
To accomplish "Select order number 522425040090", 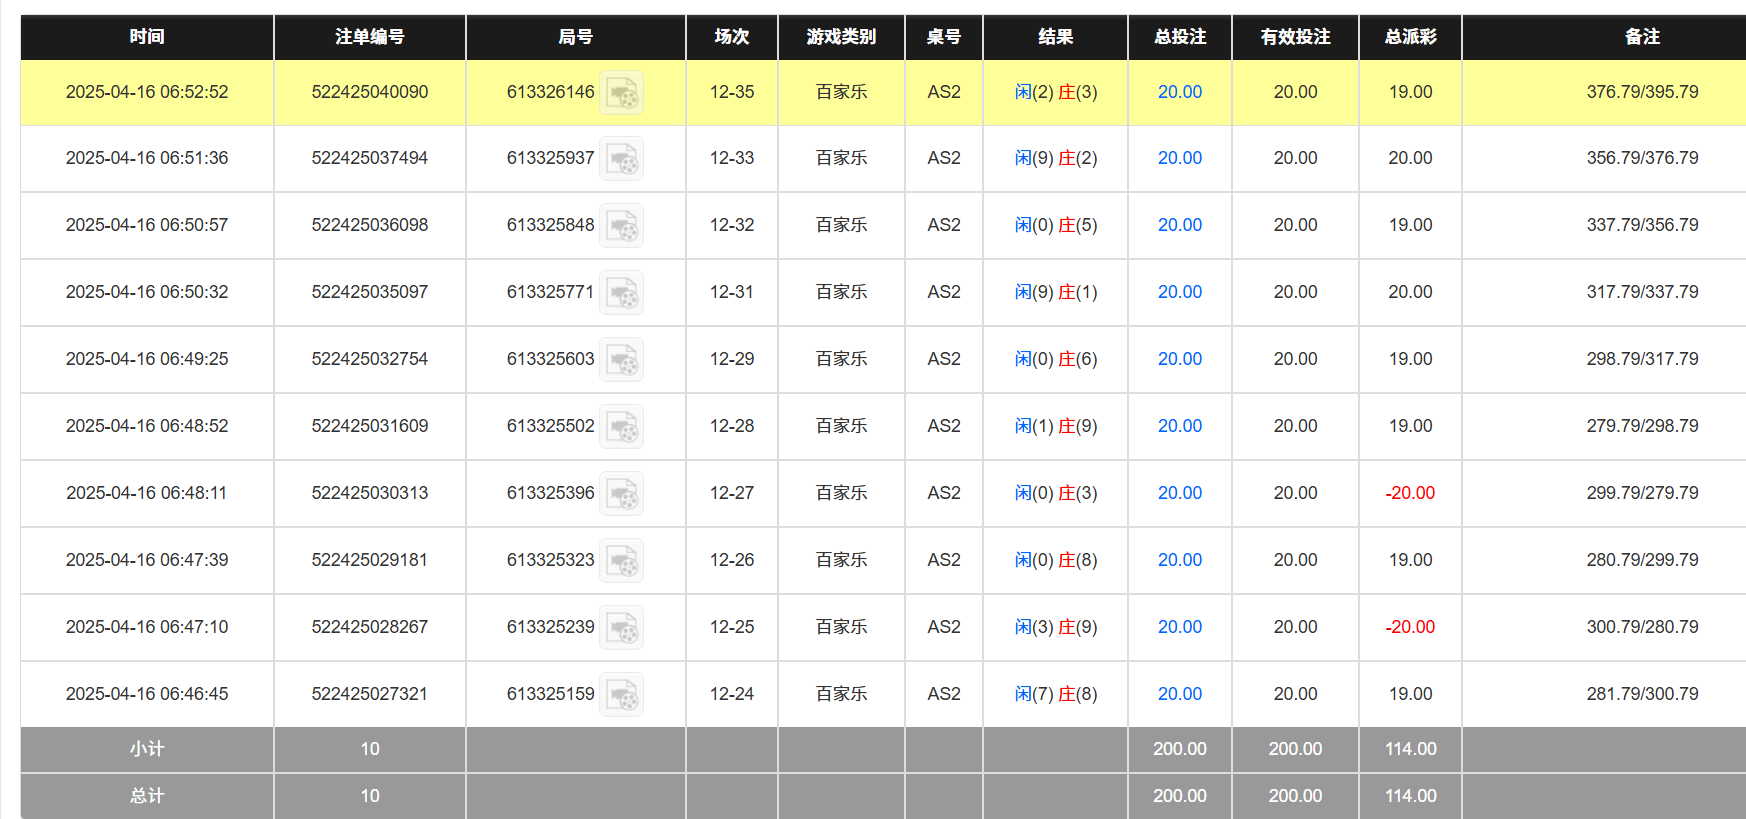I will click(x=369, y=92).
